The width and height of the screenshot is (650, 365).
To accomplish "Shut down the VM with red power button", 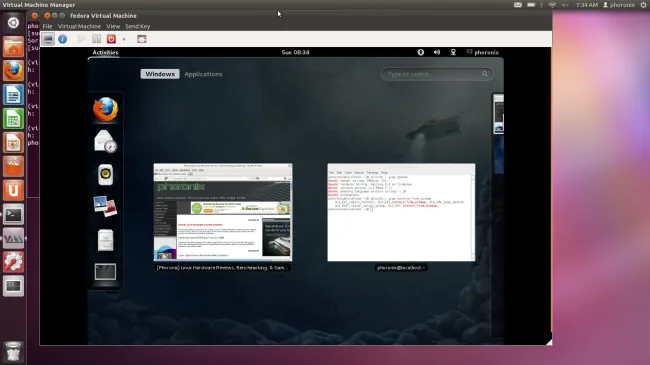I will tap(111, 39).
